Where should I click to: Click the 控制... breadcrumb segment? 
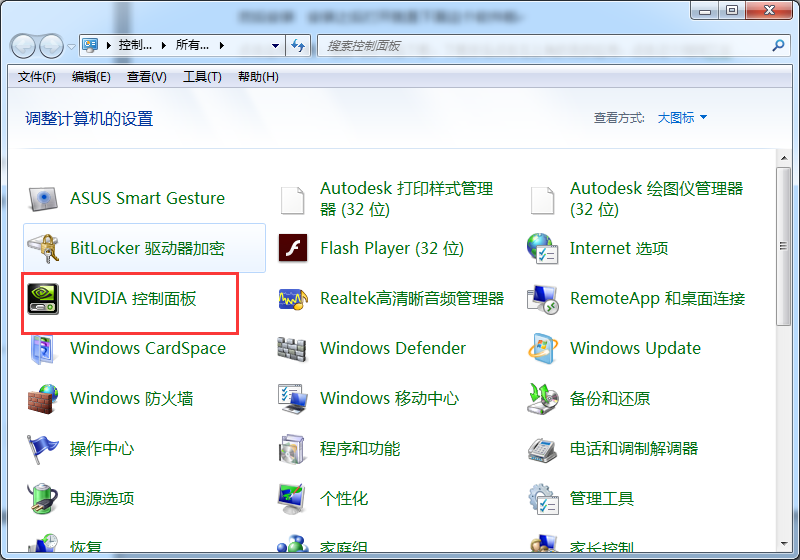135,45
